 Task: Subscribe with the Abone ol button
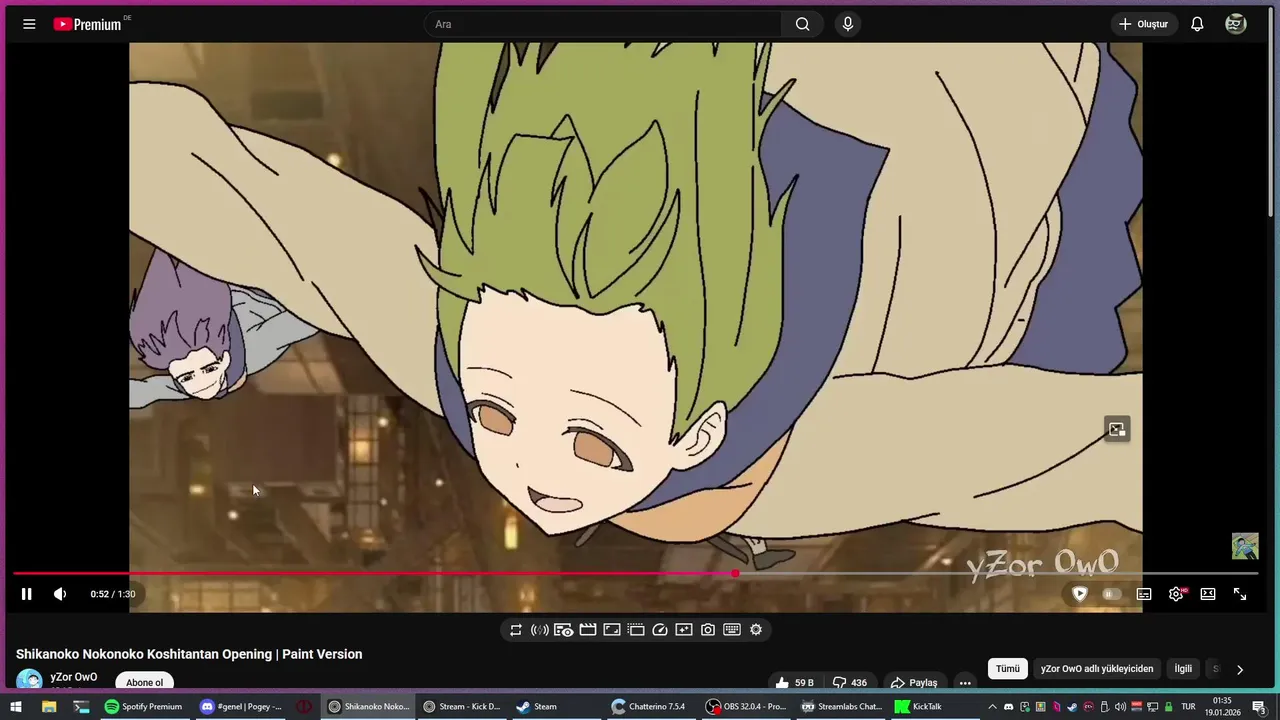pyautogui.click(x=144, y=682)
